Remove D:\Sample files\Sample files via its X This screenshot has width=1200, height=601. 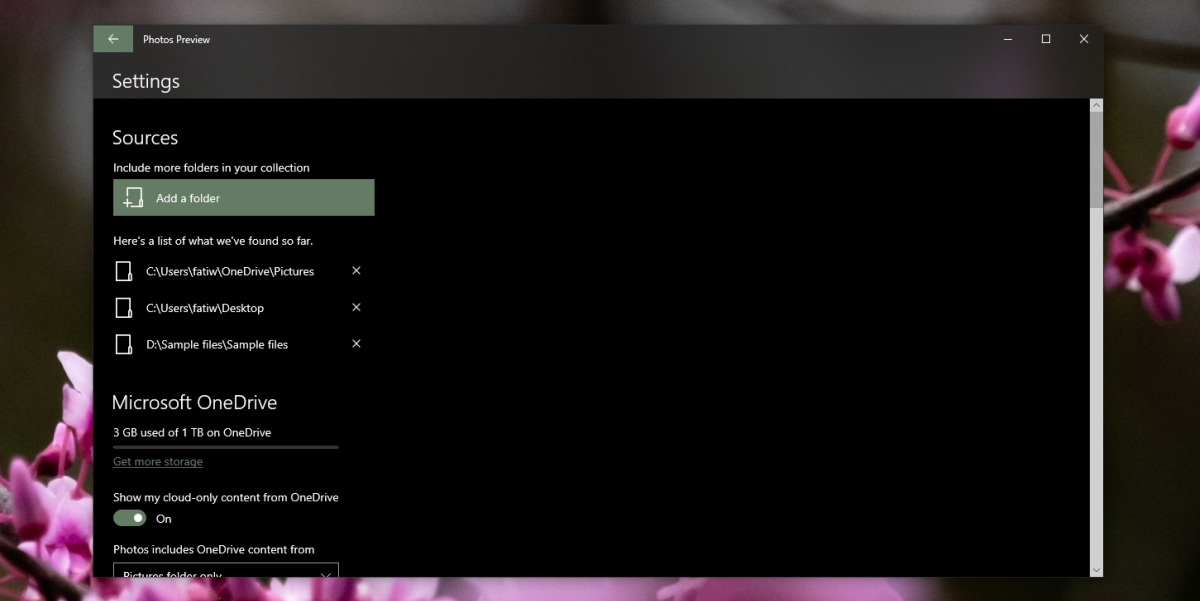(x=356, y=344)
